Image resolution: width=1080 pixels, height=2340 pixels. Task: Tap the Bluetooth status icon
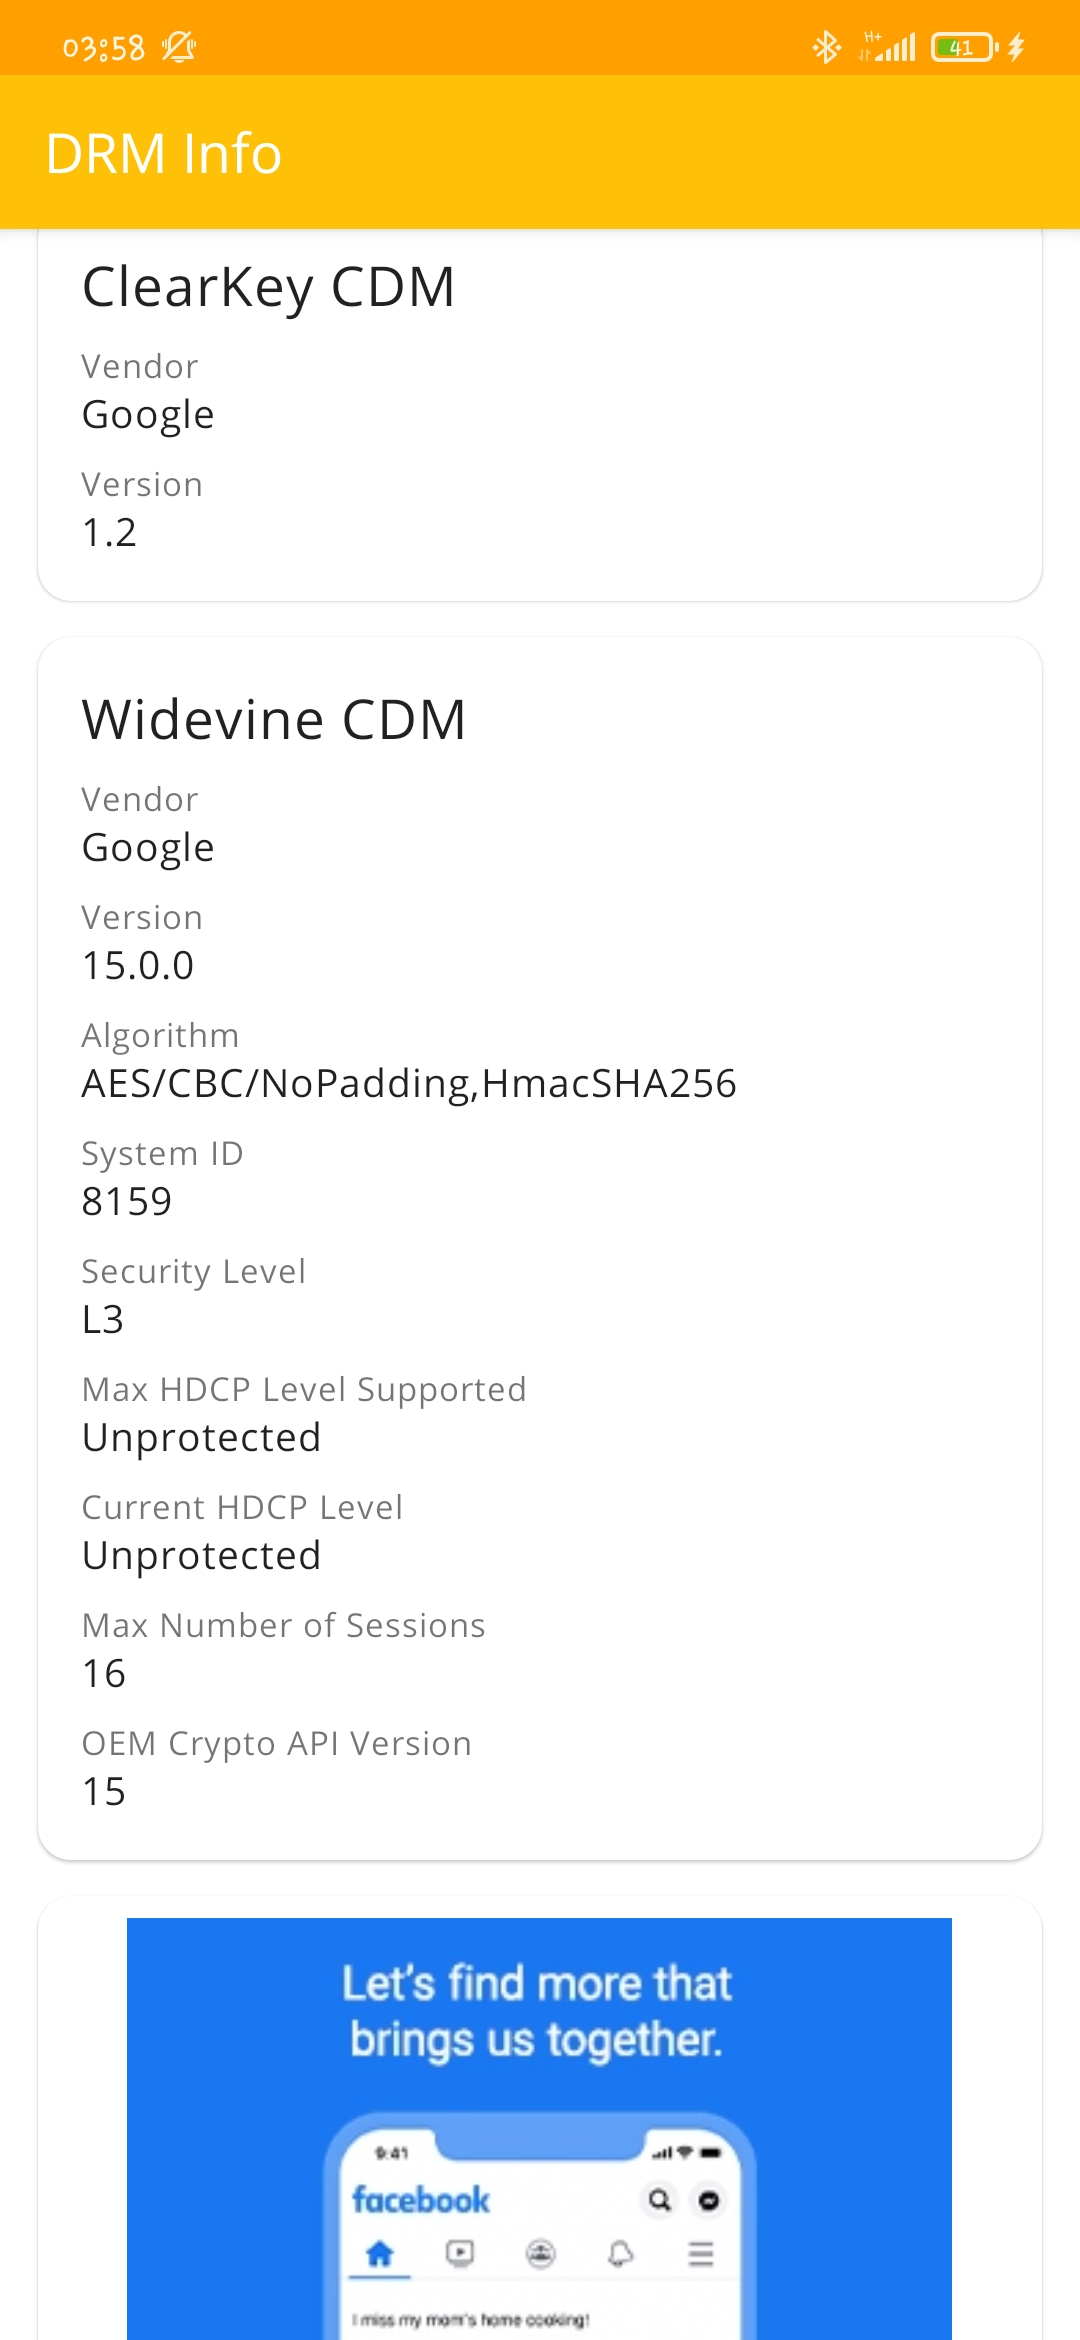coord(826,47)
